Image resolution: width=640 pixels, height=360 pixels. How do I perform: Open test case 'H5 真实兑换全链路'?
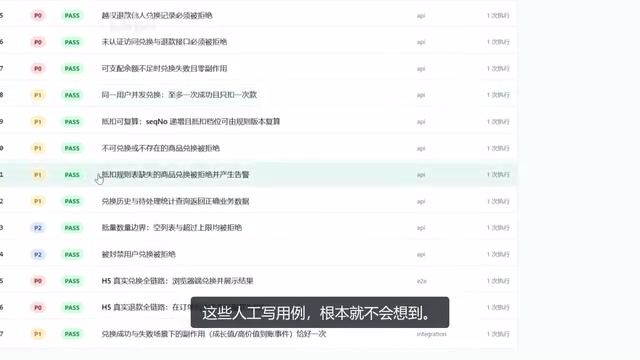pyautogui.click(x=178, y=281)
